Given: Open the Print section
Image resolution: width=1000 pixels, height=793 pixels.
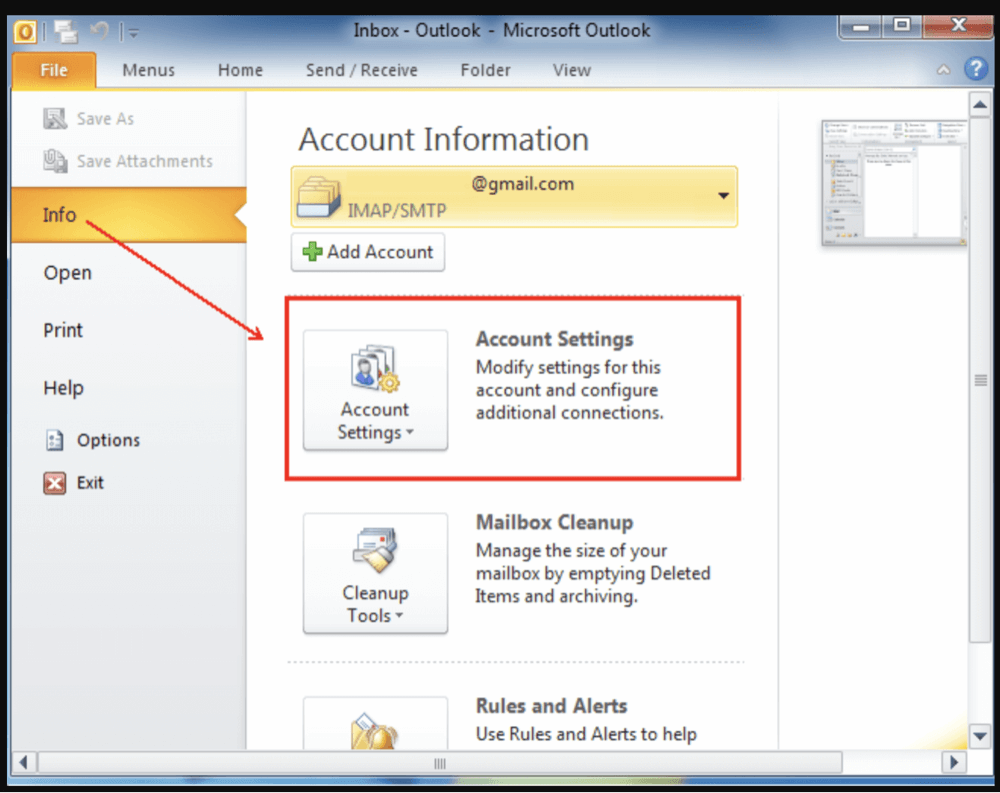Looking at the screenshot, I should [62, 330].
